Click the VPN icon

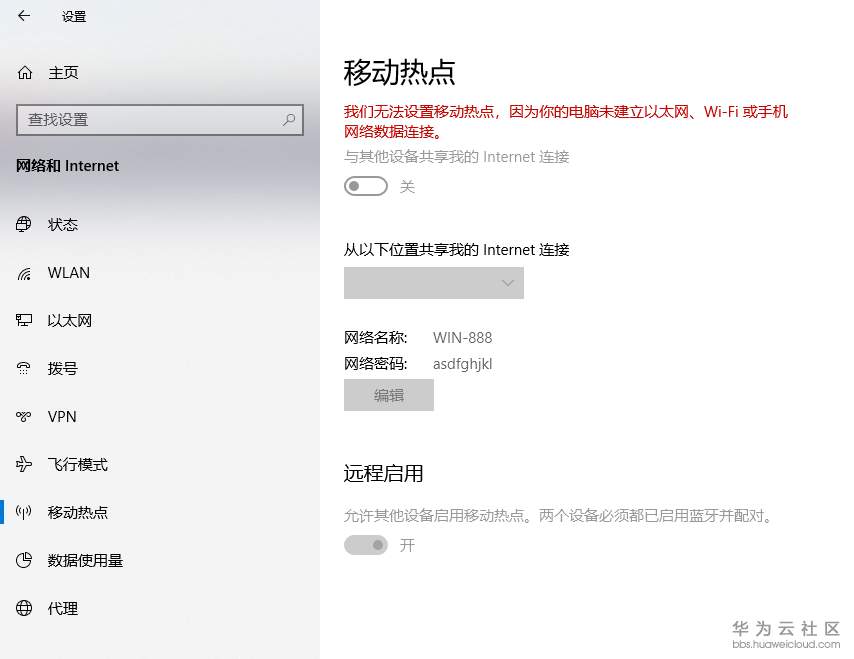click(x=23, y=416)
